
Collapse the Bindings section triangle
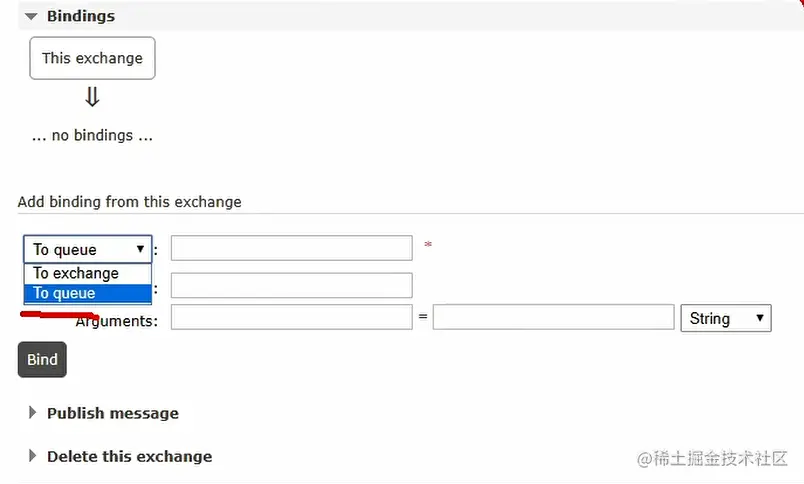pos(31,16)
